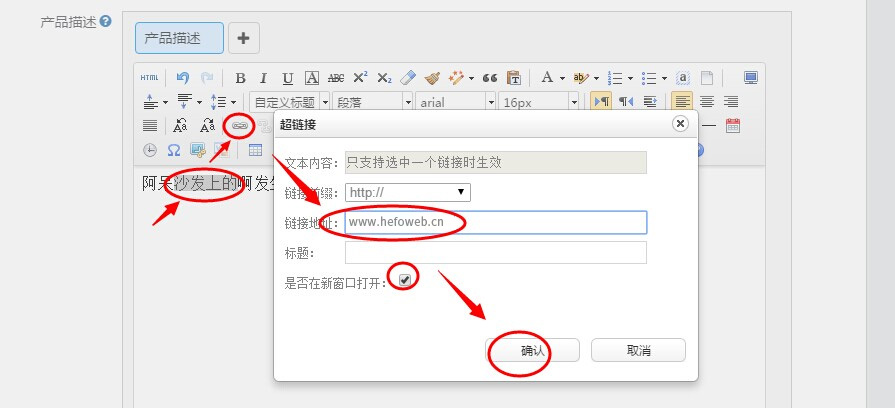Open the http:// link prefix dropdown
The width and height of the screenshot is (895, 408).
pos(408,192)
